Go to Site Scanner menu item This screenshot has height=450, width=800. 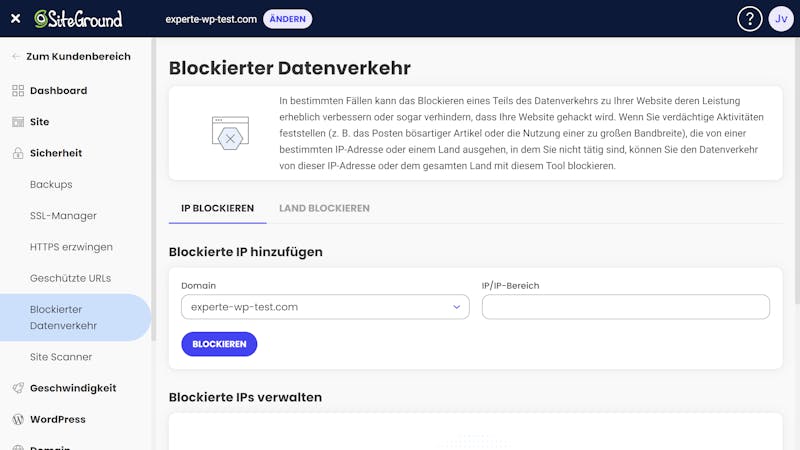[61, 357]
